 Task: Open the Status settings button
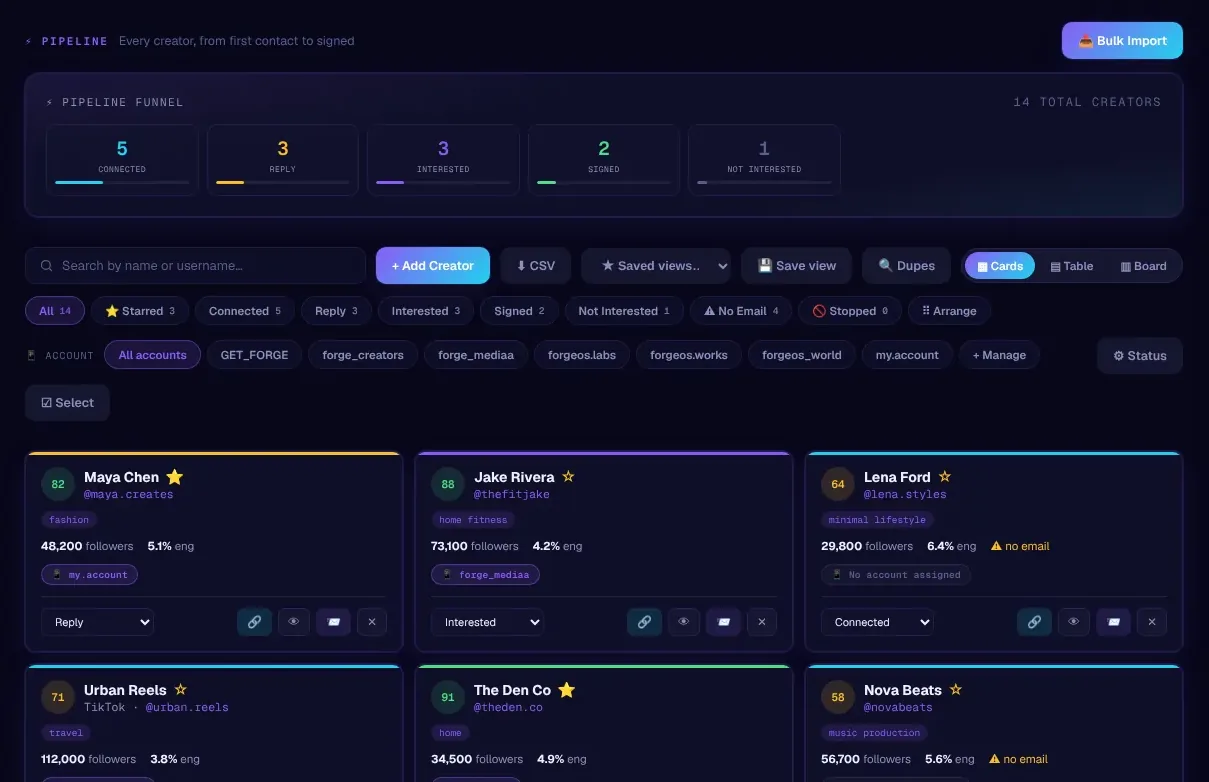[x=1140, y=356]
